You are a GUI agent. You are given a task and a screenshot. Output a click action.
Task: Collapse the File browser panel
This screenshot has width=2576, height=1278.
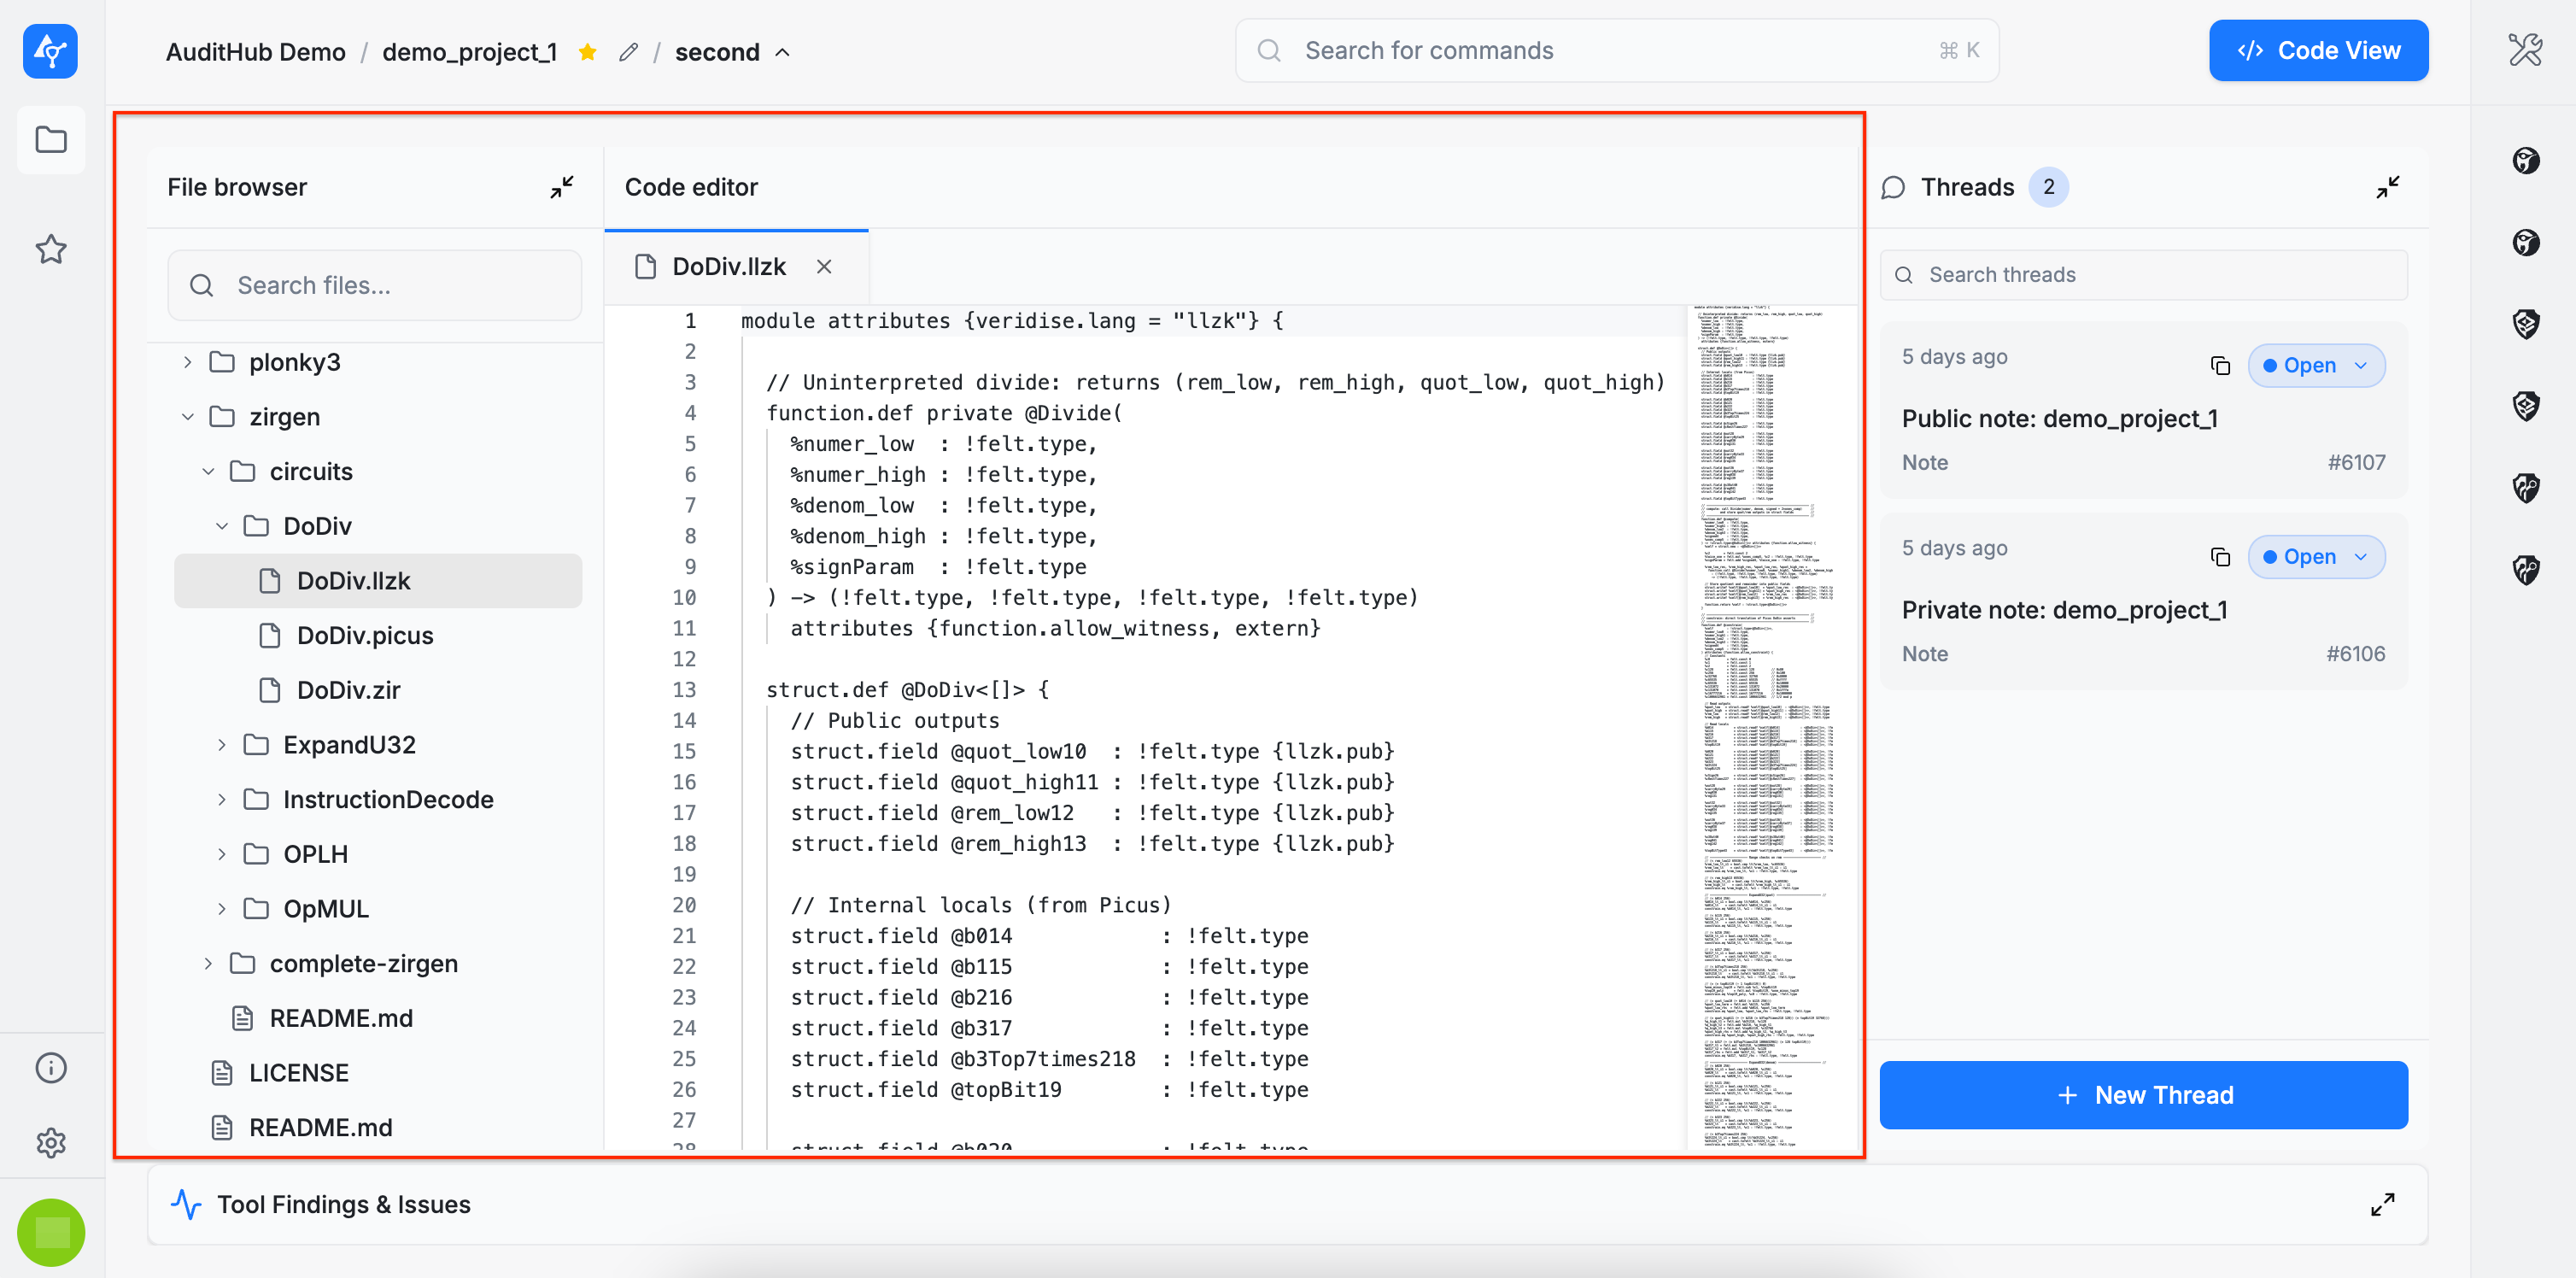pos(562,187)
